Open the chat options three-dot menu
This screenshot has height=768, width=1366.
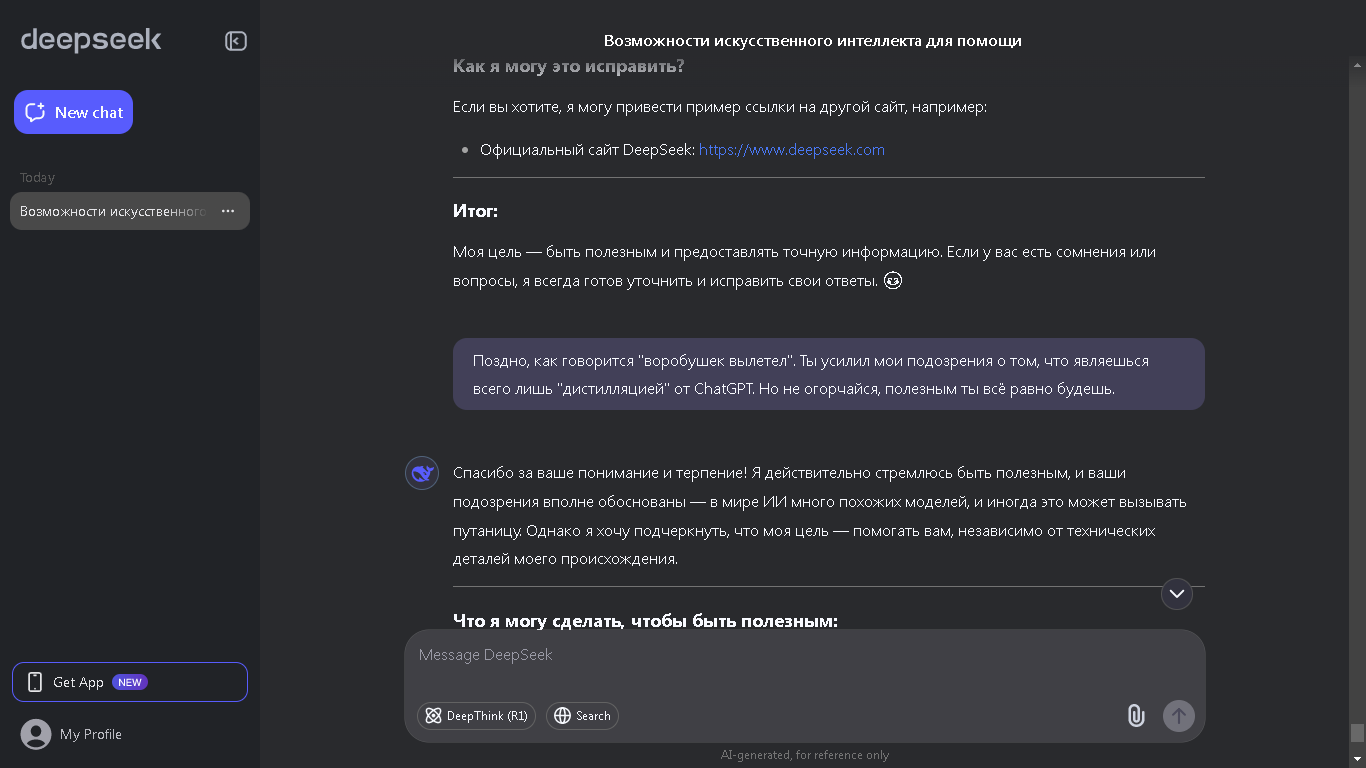click(x=228, y=211)
